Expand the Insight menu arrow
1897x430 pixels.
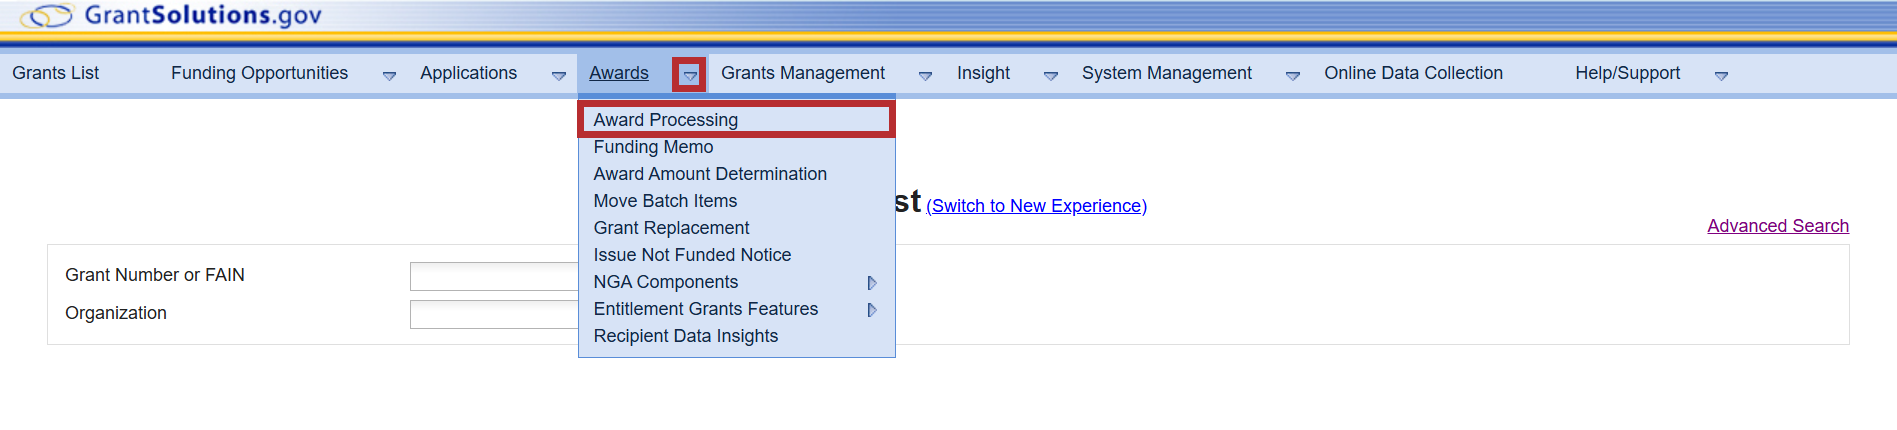[1050, 75]
